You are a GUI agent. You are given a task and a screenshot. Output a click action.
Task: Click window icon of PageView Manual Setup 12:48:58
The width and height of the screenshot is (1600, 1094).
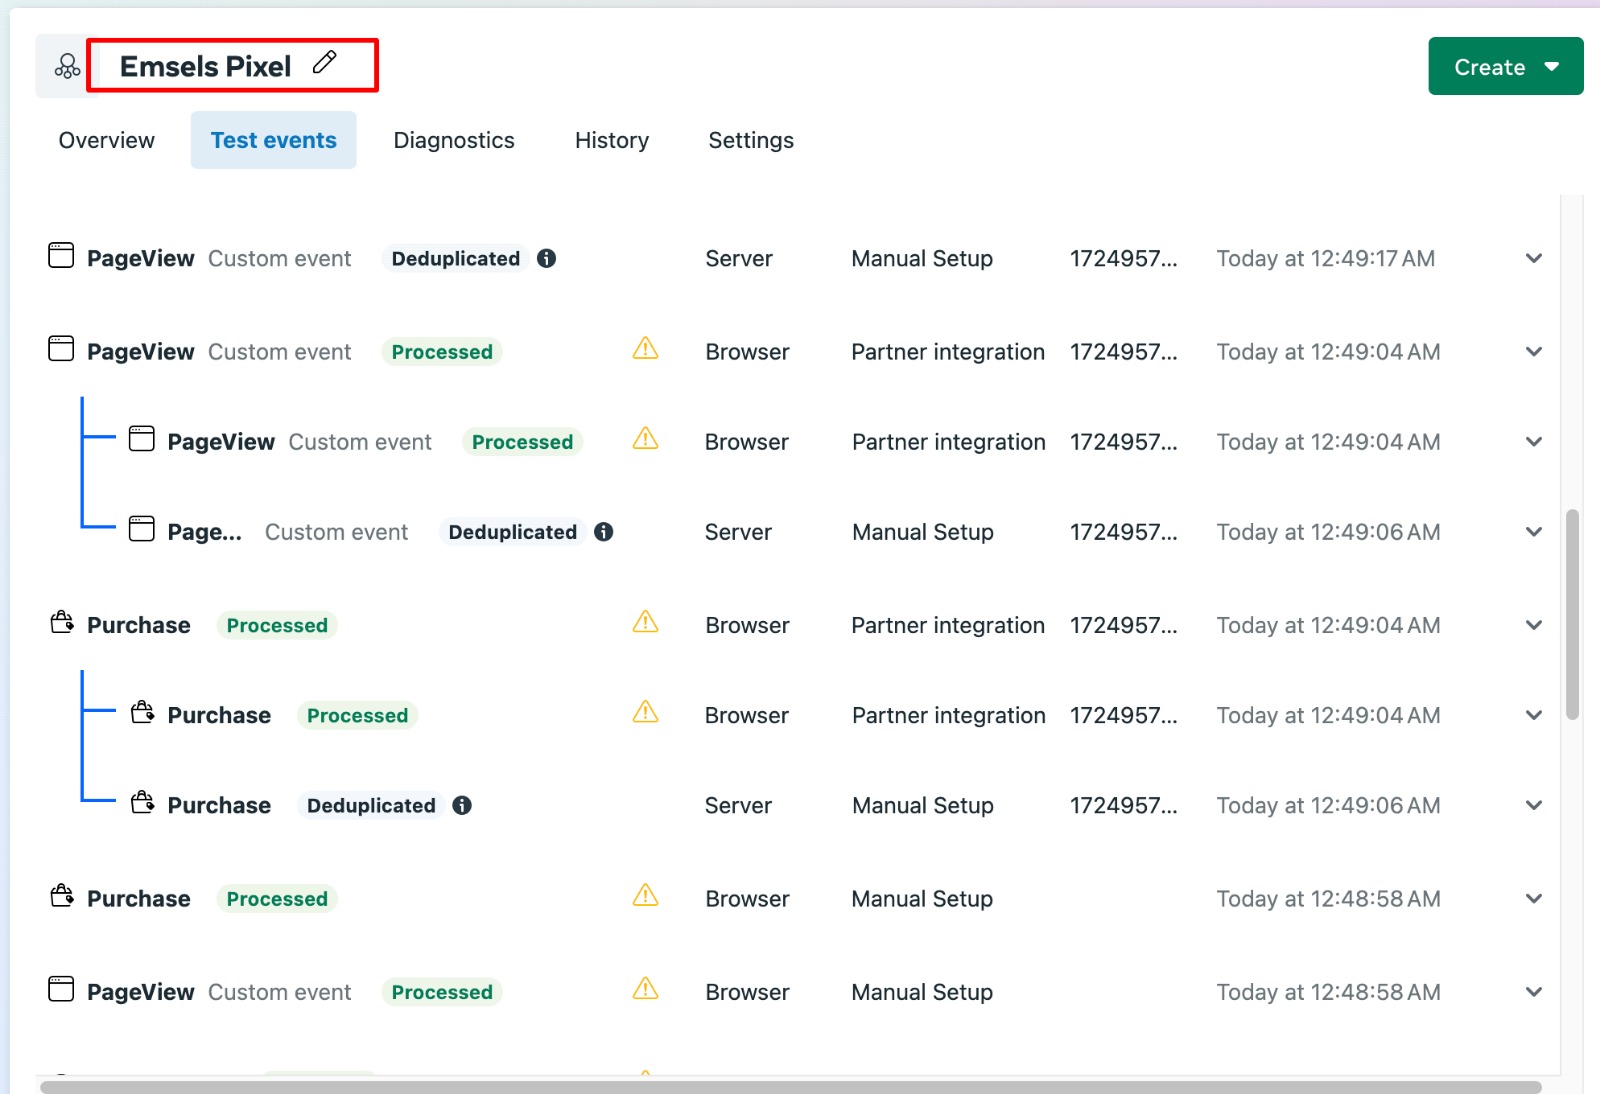(x=61, y=989)
